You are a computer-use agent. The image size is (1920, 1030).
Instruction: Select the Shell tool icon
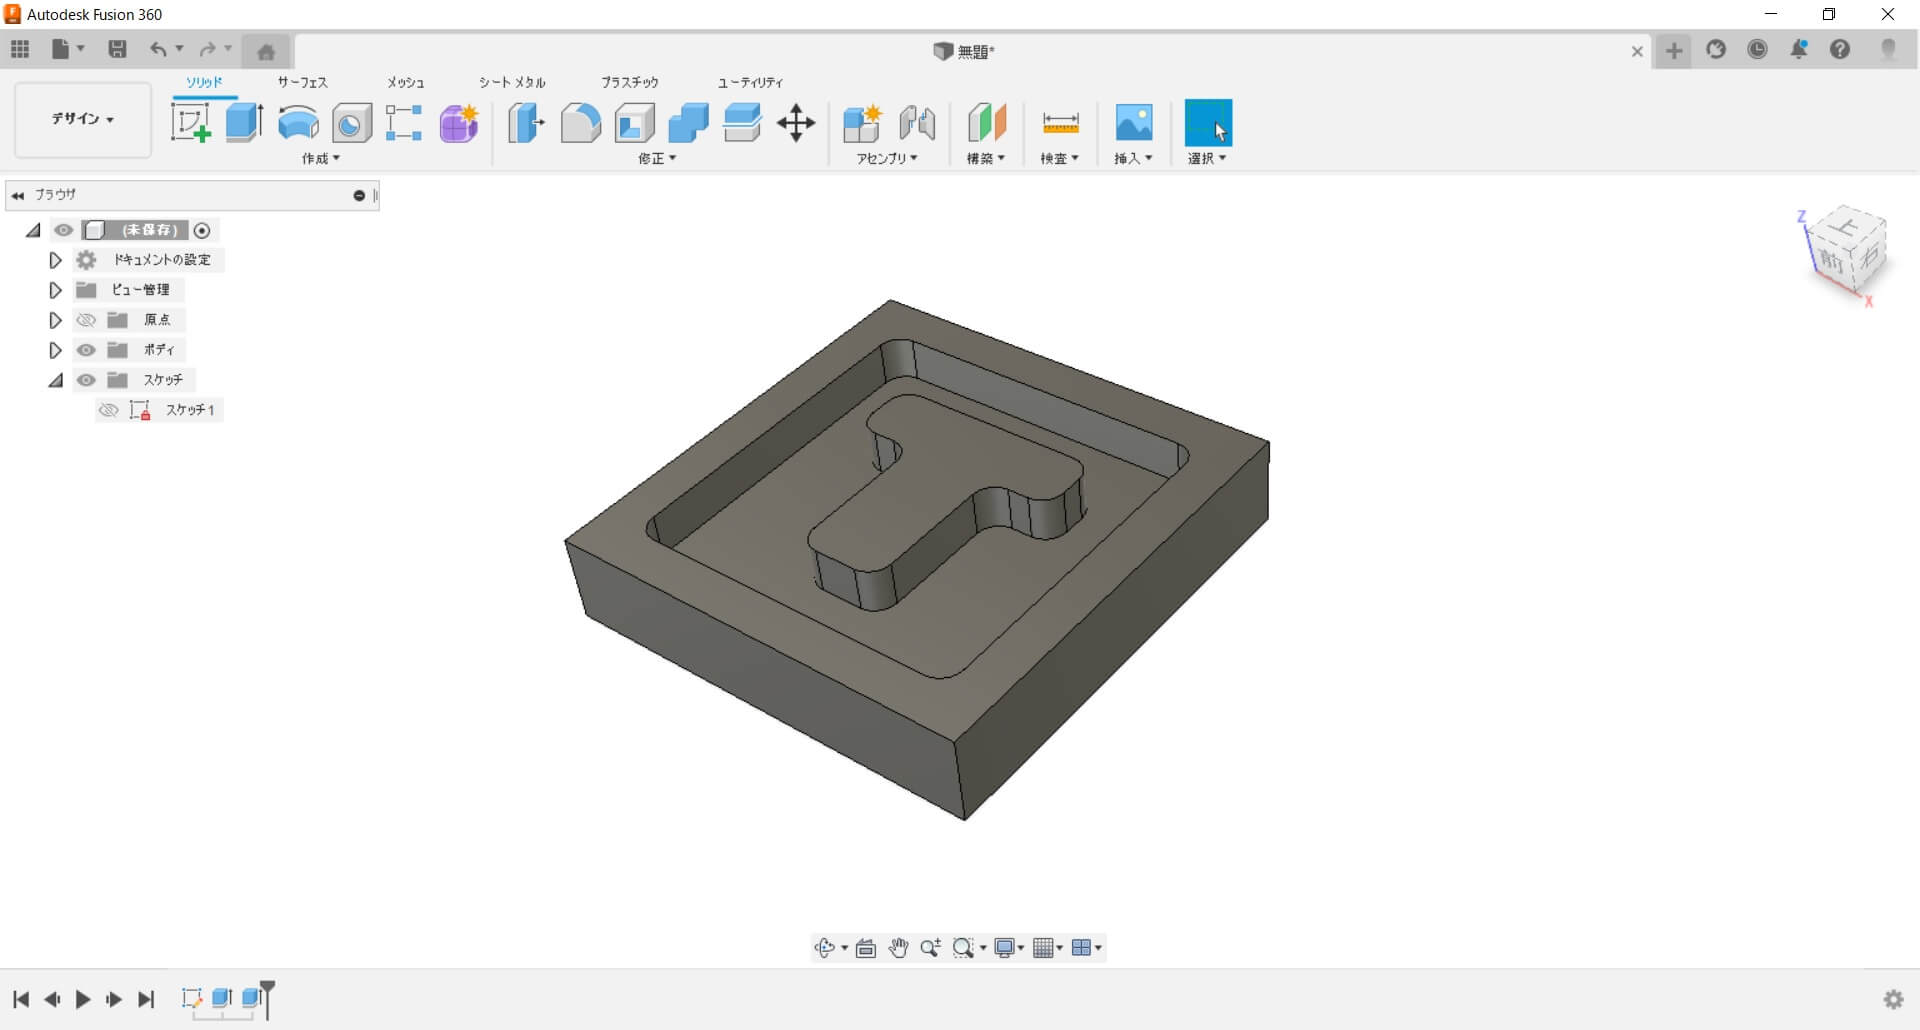click(x=634, y=123)
